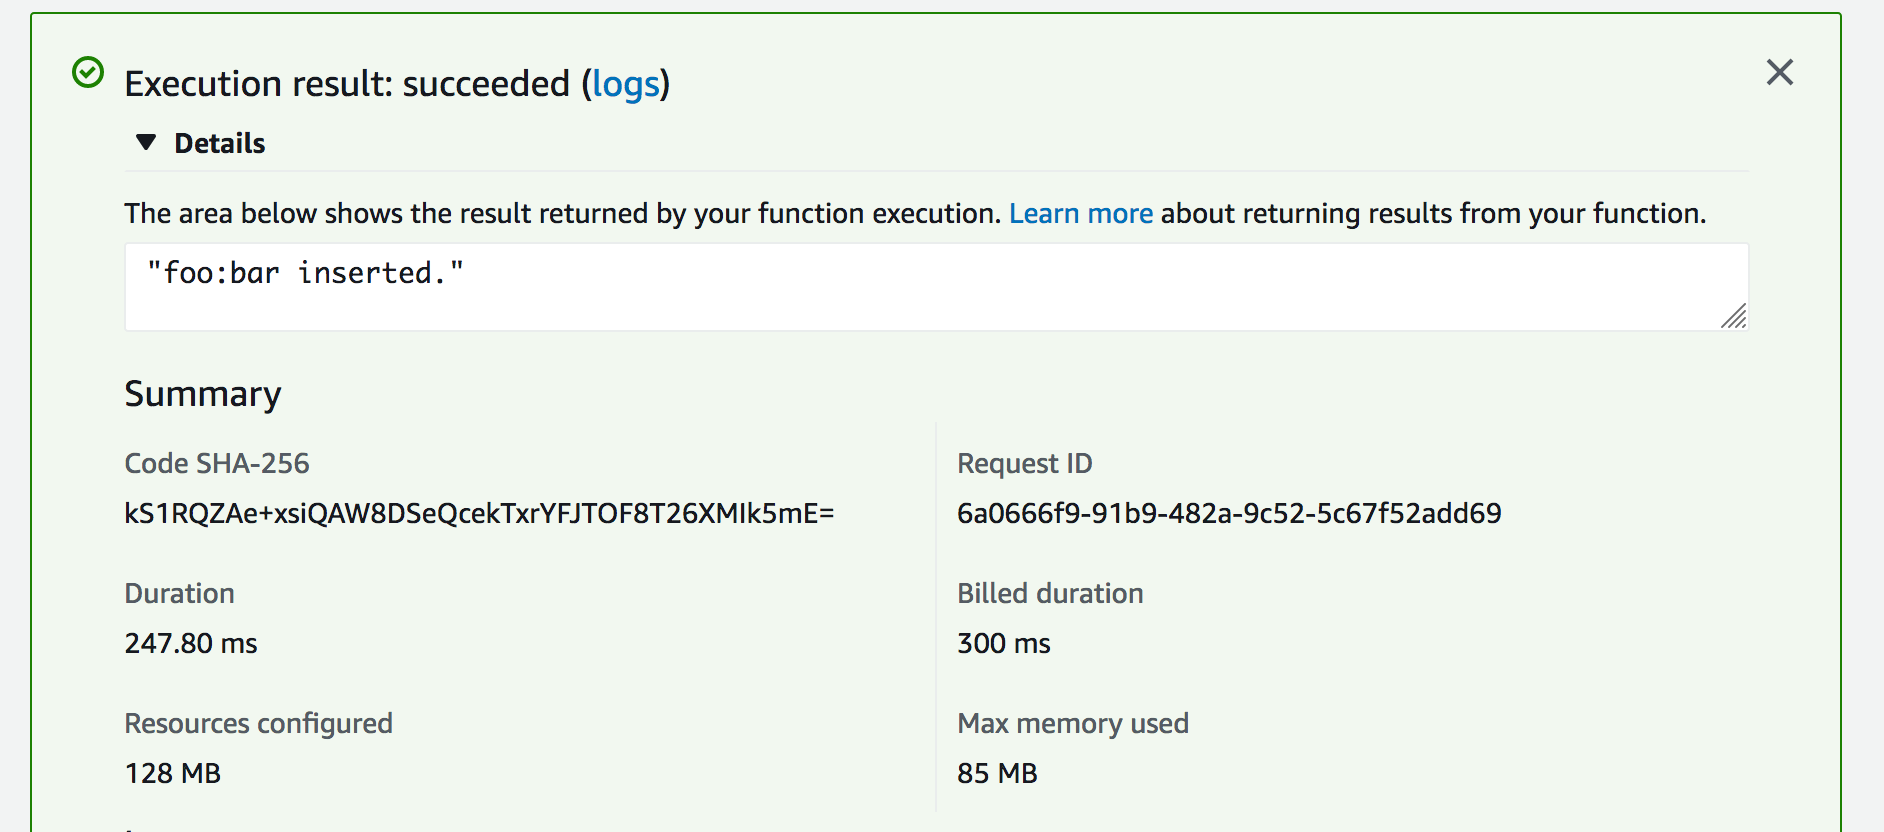Dismiss the execution result panel with X

click(x=1779, y=72)
